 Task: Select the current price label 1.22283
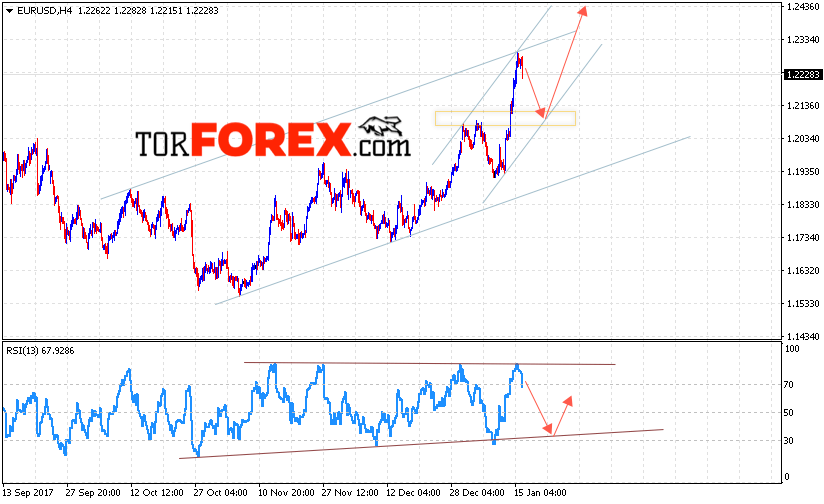click(x=802, y=75)
